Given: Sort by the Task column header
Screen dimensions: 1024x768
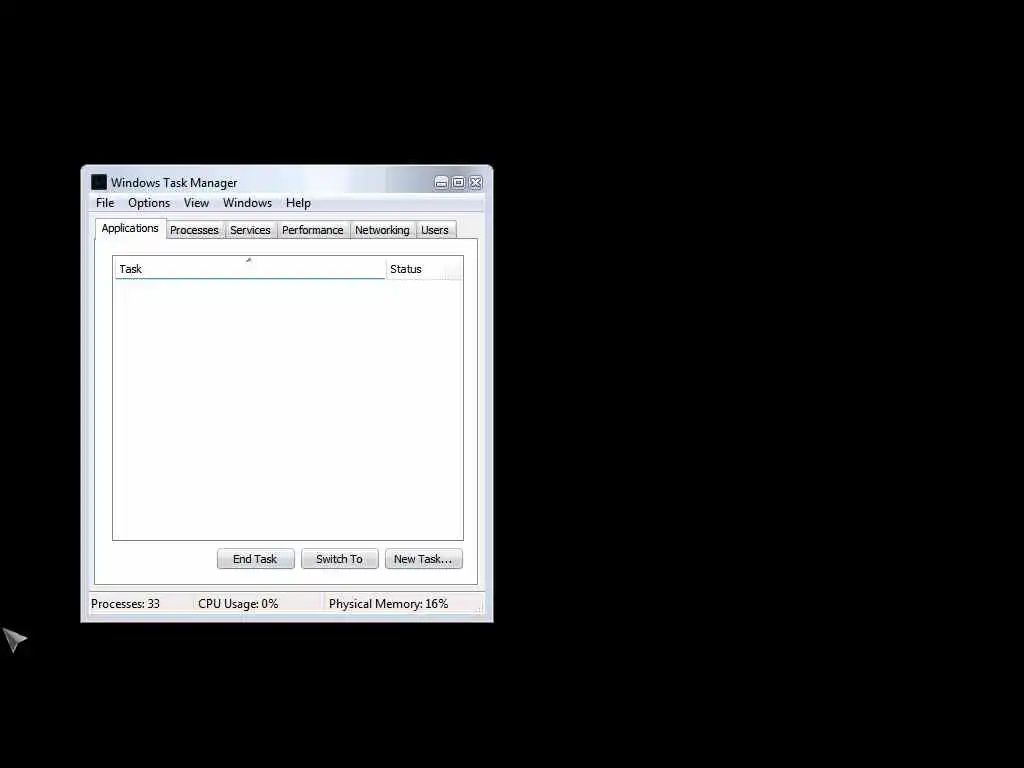Looking at the screenshot, I should click(x=250, y=269).
